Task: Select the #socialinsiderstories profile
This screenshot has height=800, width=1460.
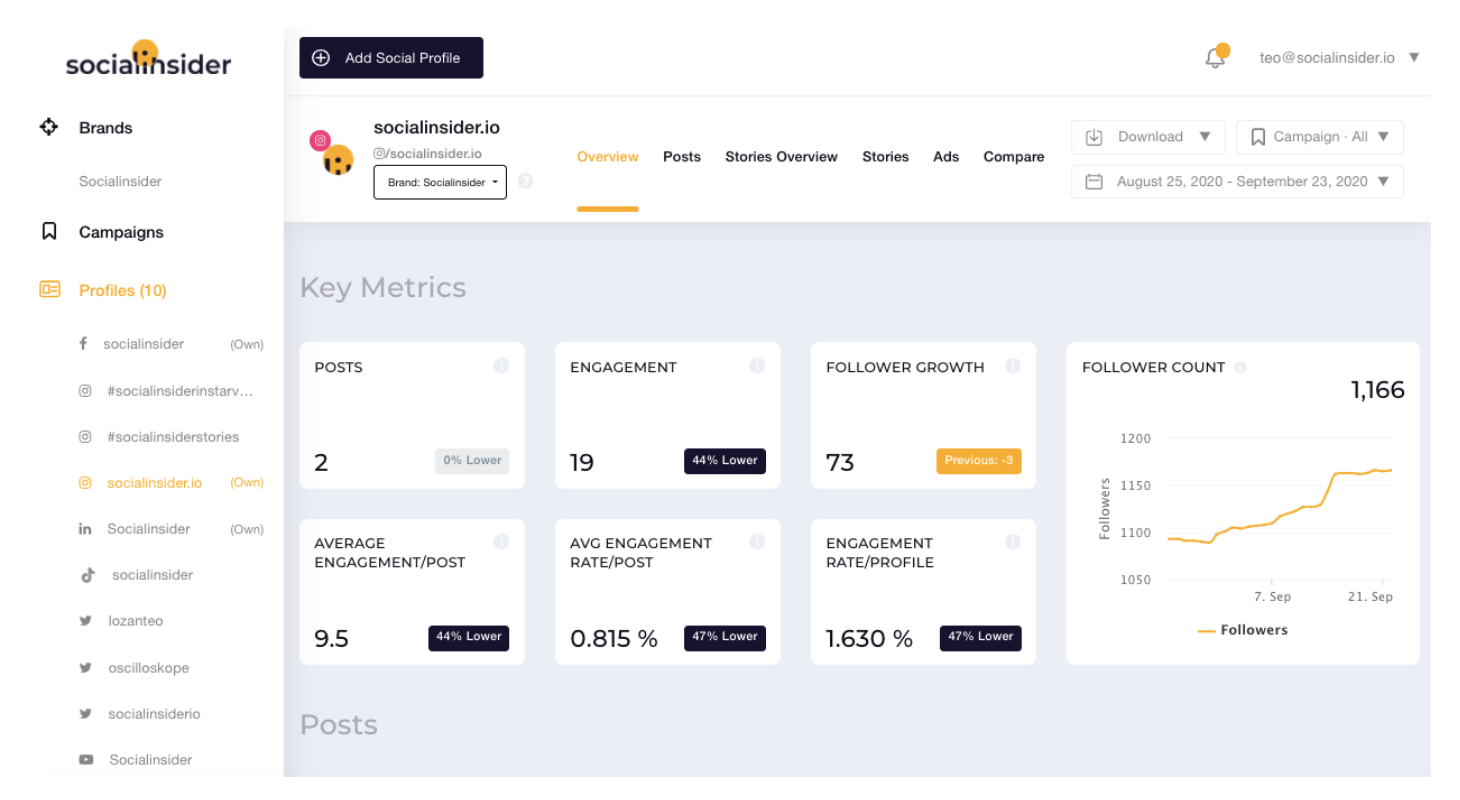Action: 173,437
